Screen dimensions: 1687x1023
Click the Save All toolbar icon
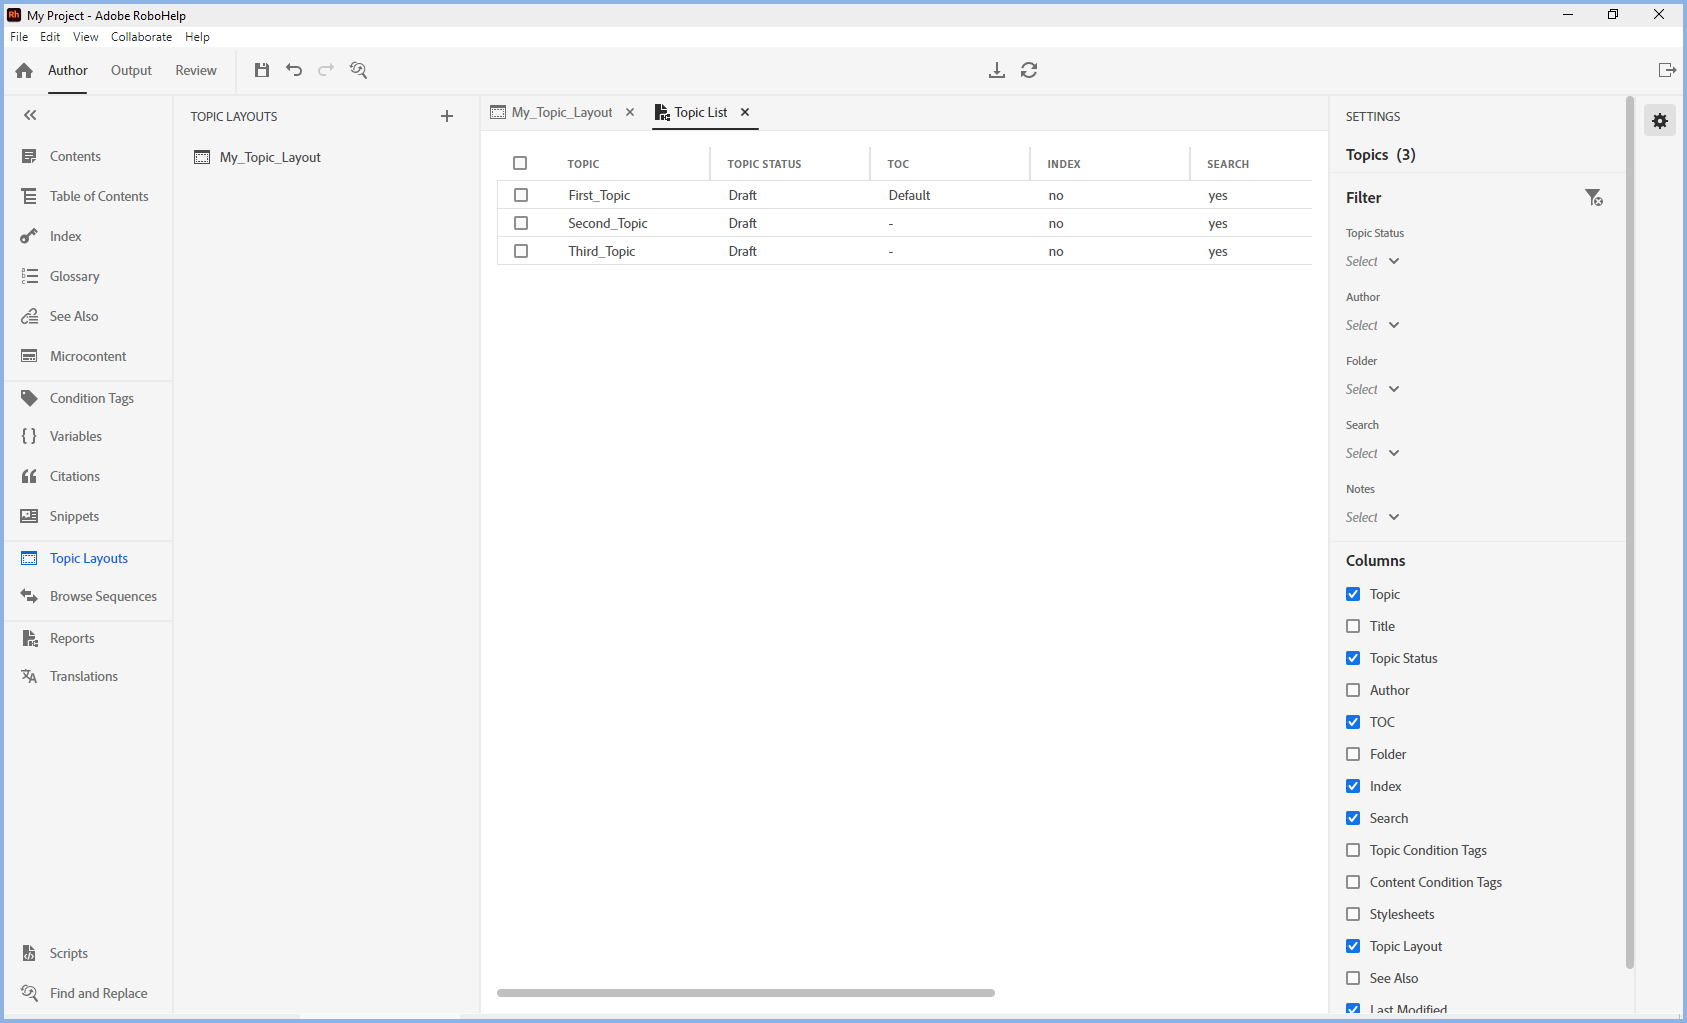point(262,70)
